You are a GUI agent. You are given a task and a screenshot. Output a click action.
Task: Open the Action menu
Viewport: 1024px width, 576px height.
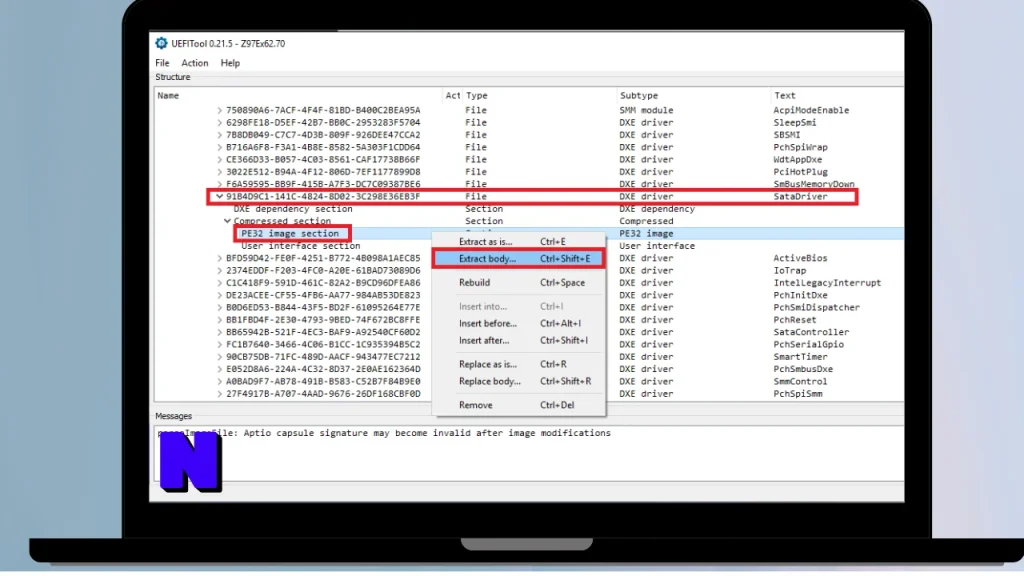coord(195,63)
